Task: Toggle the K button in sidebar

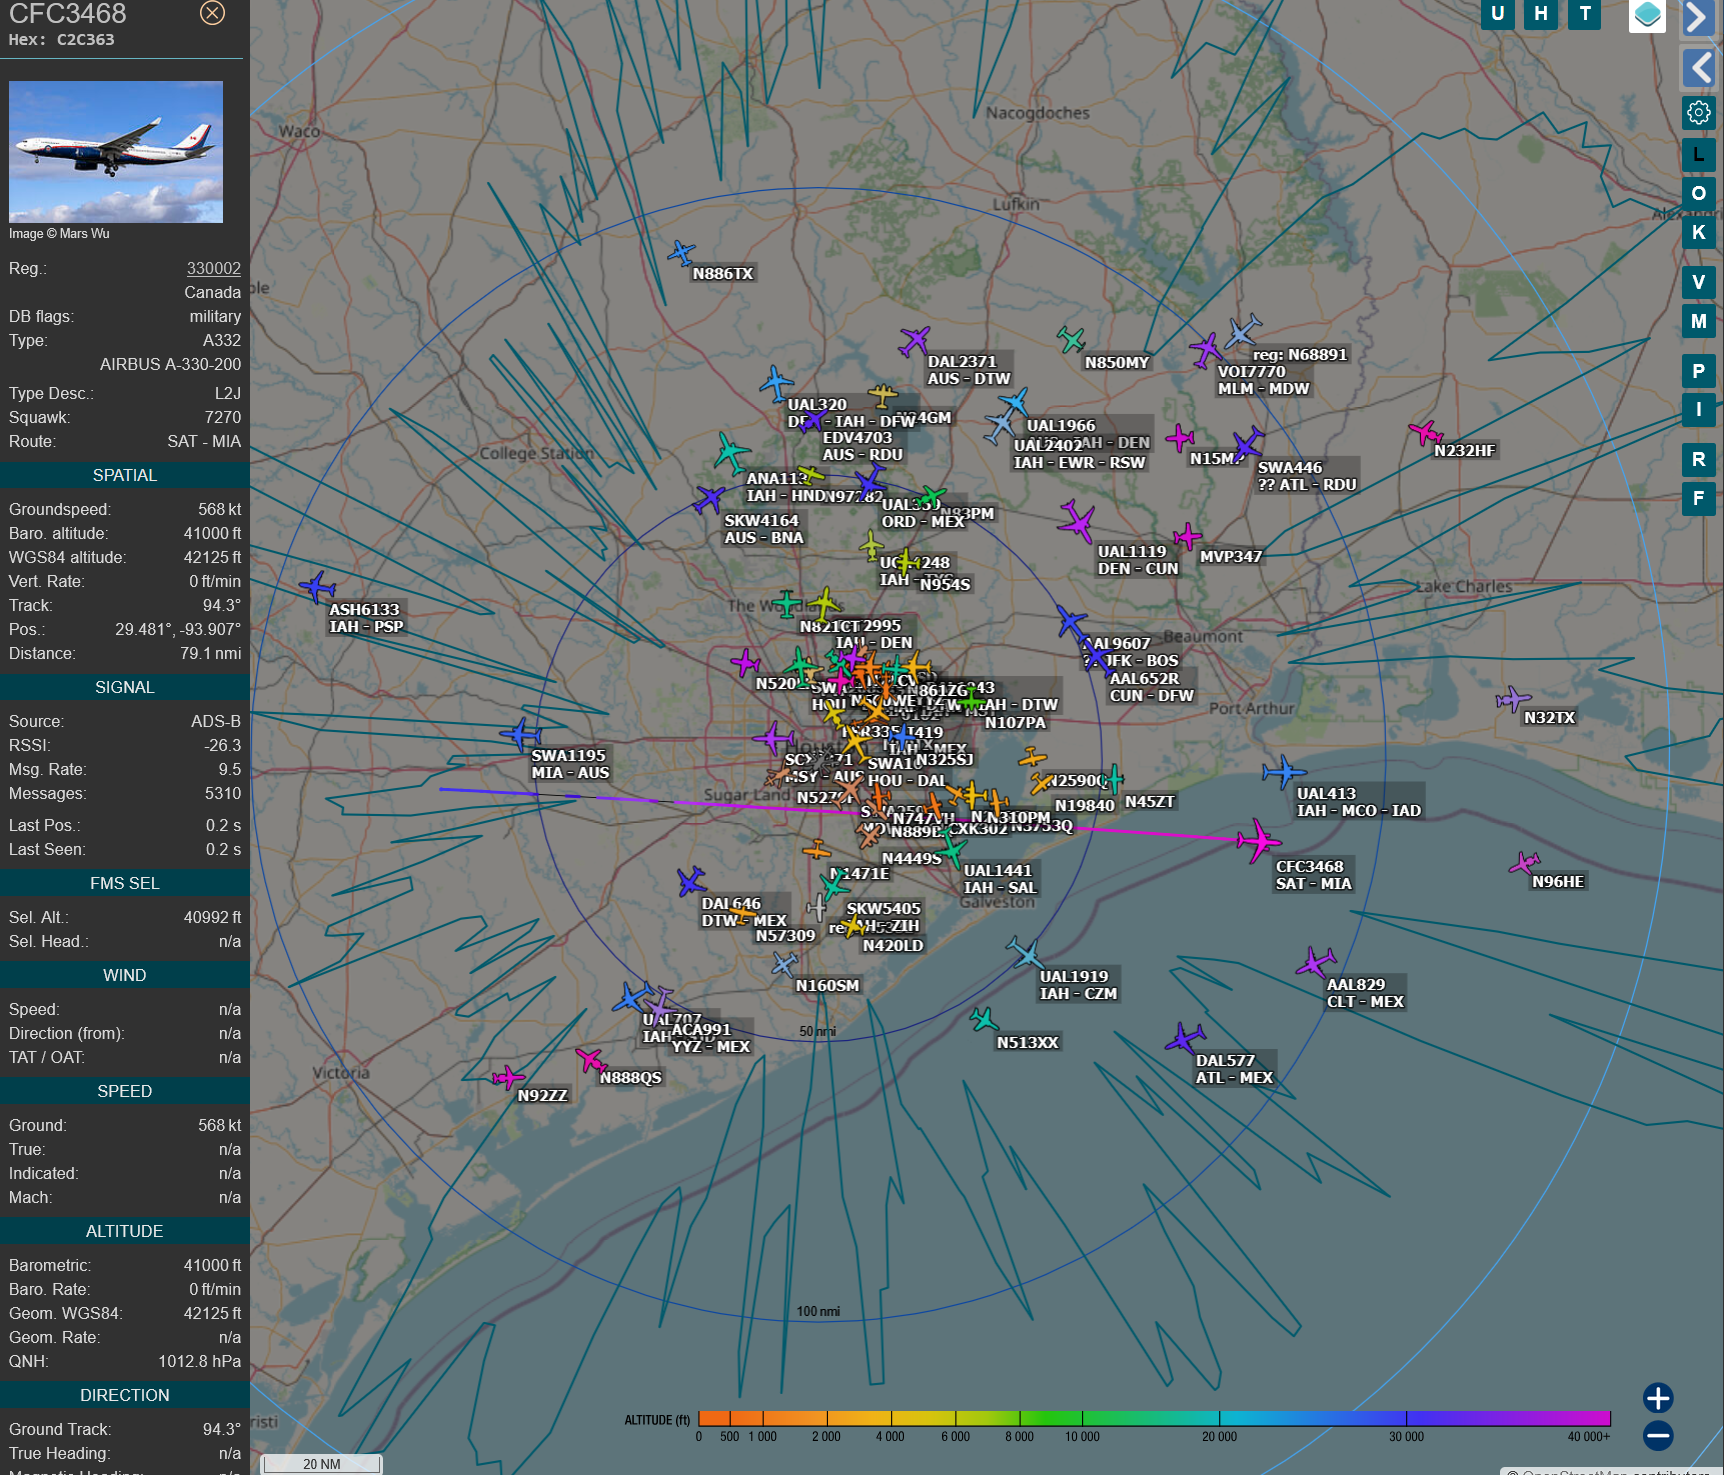Action: (1698, 232)
